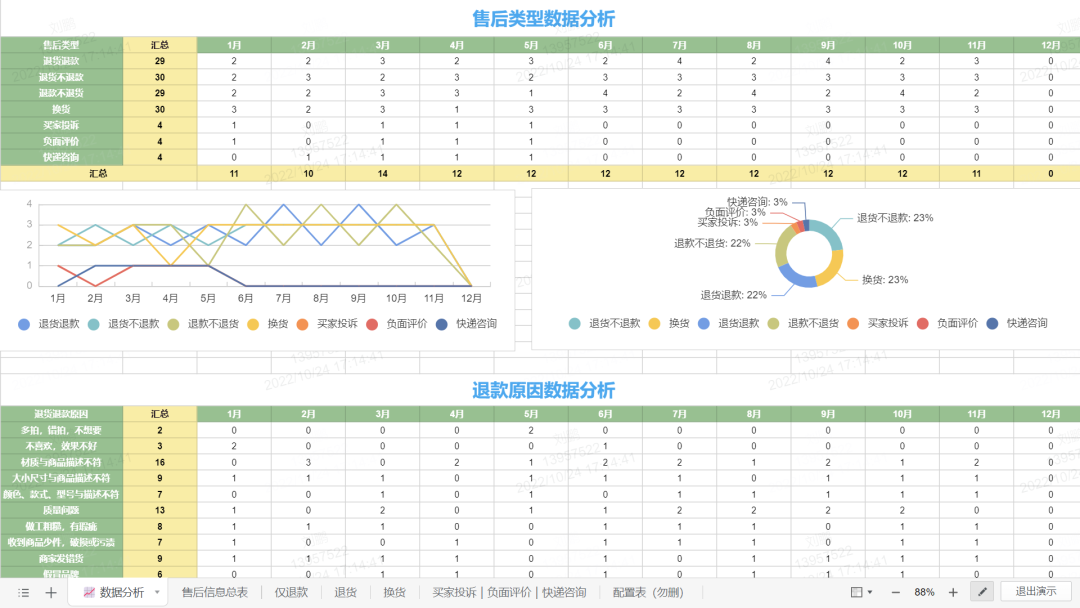Select the 7月 column header in top table

679,45
